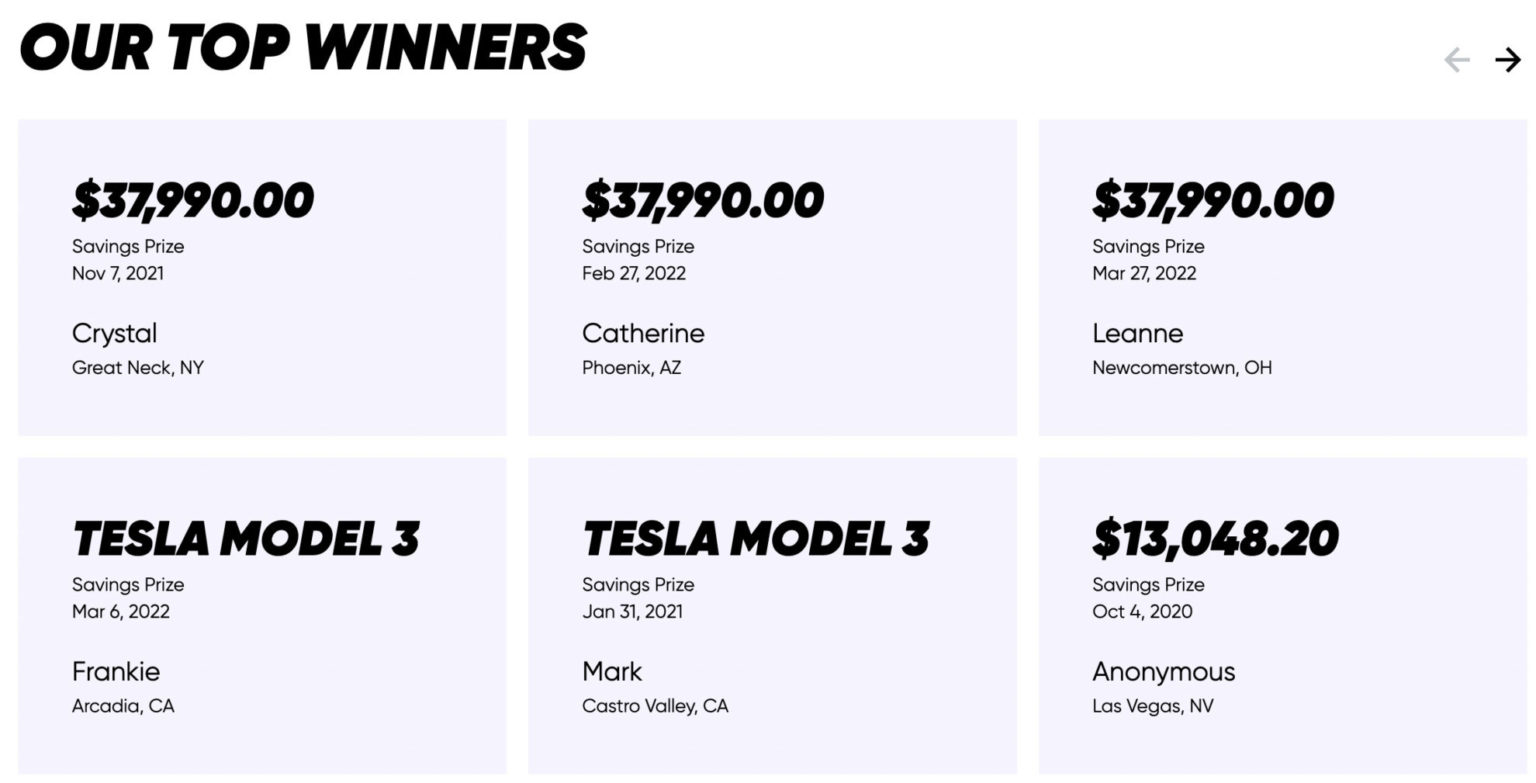Click the previous arrow in winners carousel
Viewport: 1536px width, 783px height.
pos(1457,60)
